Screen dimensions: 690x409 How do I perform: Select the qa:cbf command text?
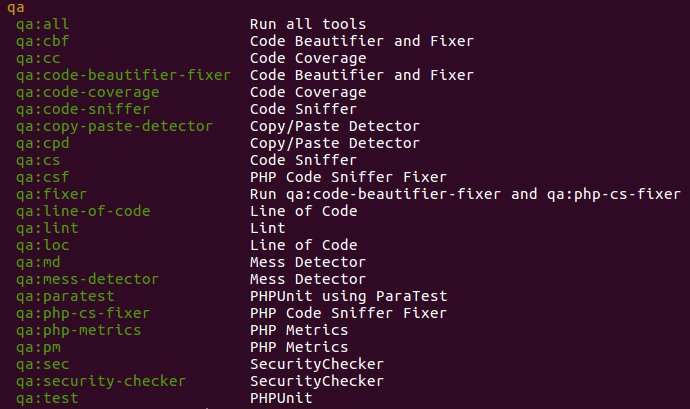pos(43,41)
